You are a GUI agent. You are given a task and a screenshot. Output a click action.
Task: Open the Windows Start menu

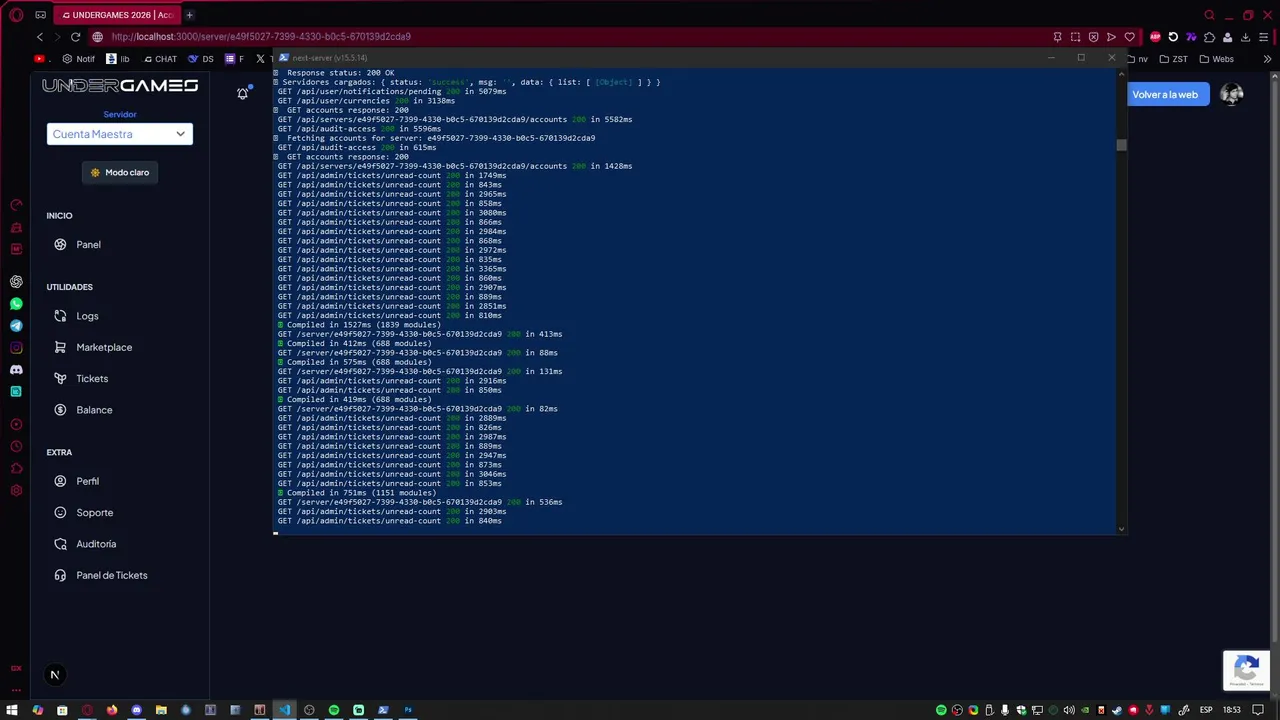click(13, 710)
